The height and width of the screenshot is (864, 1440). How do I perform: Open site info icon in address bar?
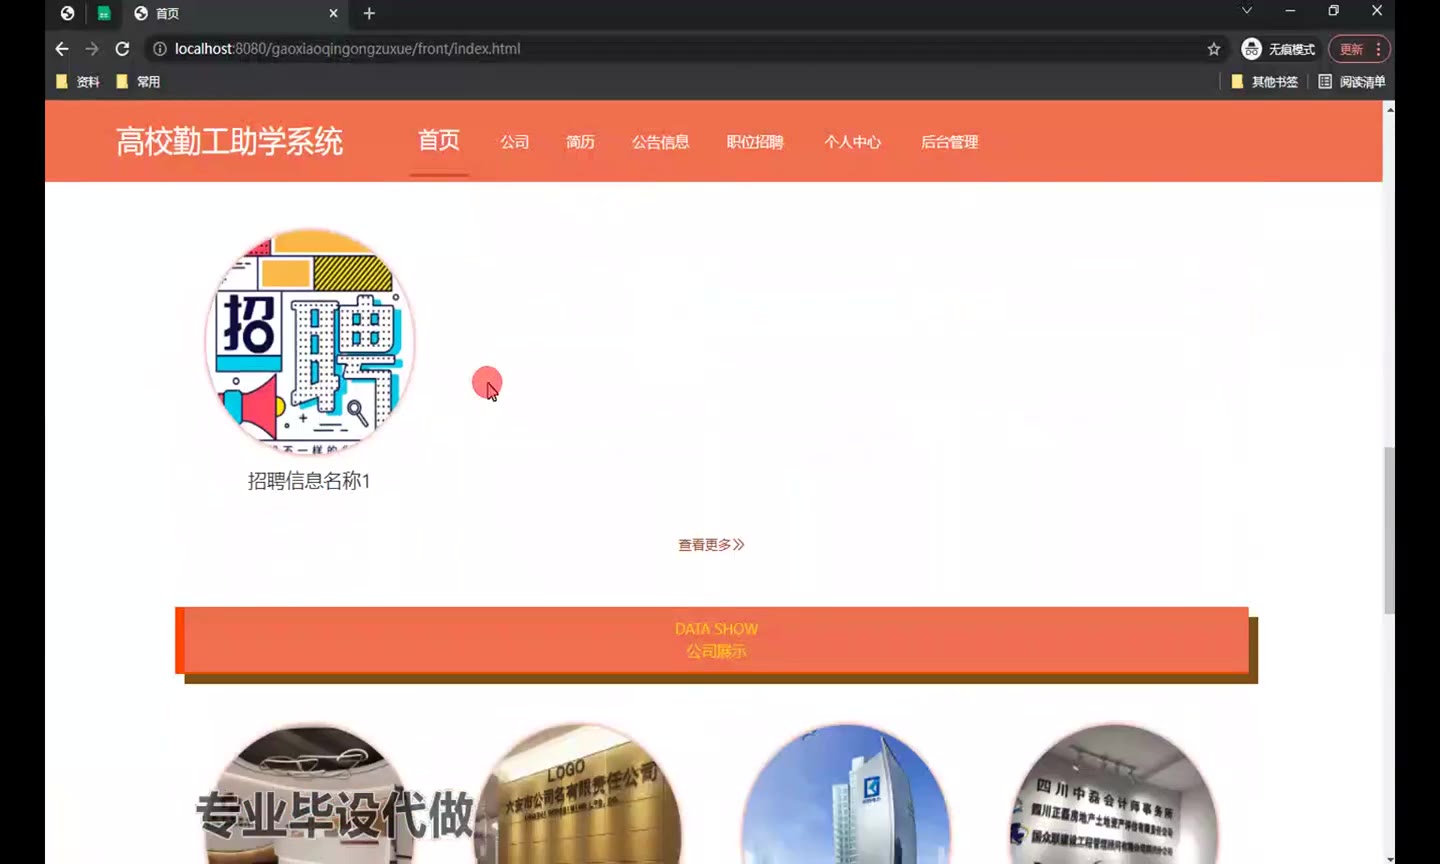click(x=159, y=49)
